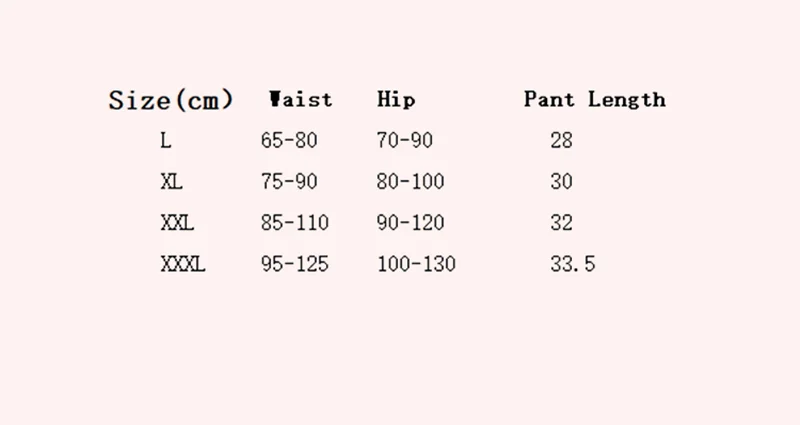Click the Size(cm) column header
This screenshot has height=425, width=800.
(x=170, y=100)
